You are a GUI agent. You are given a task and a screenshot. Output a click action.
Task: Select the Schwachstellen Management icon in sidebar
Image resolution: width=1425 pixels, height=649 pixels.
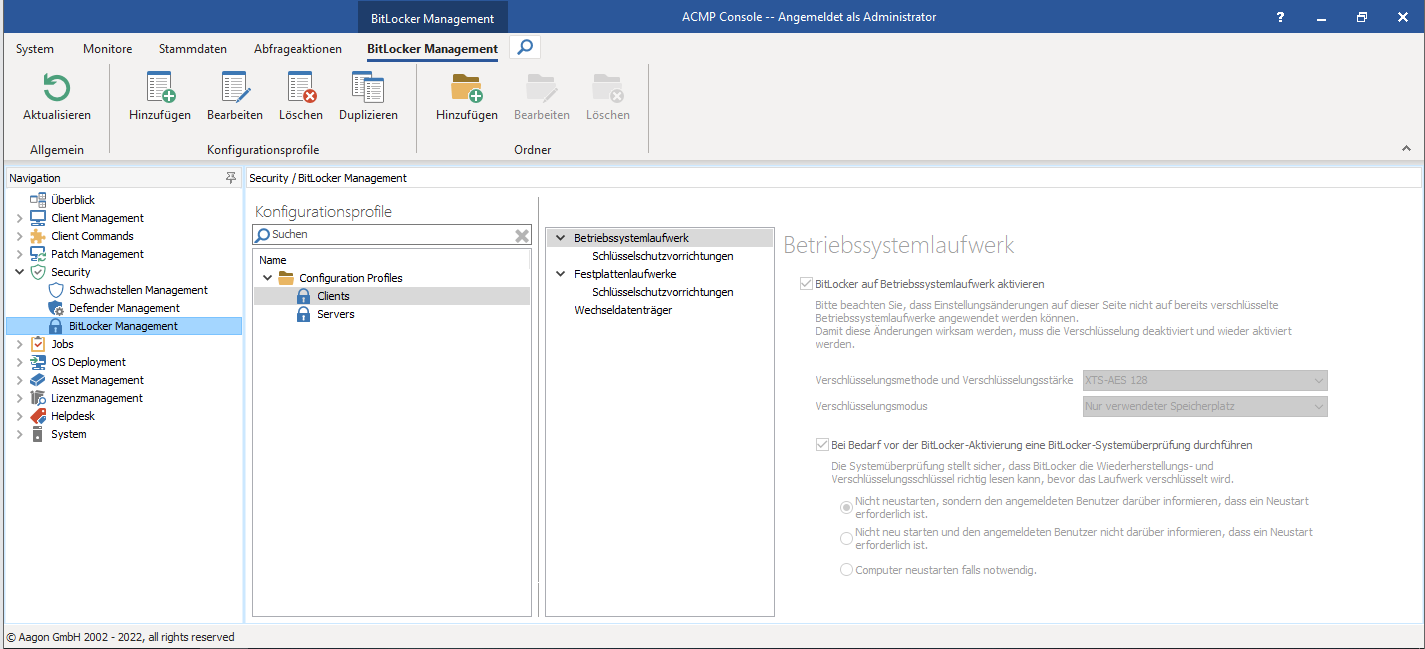tap(55, 289)
